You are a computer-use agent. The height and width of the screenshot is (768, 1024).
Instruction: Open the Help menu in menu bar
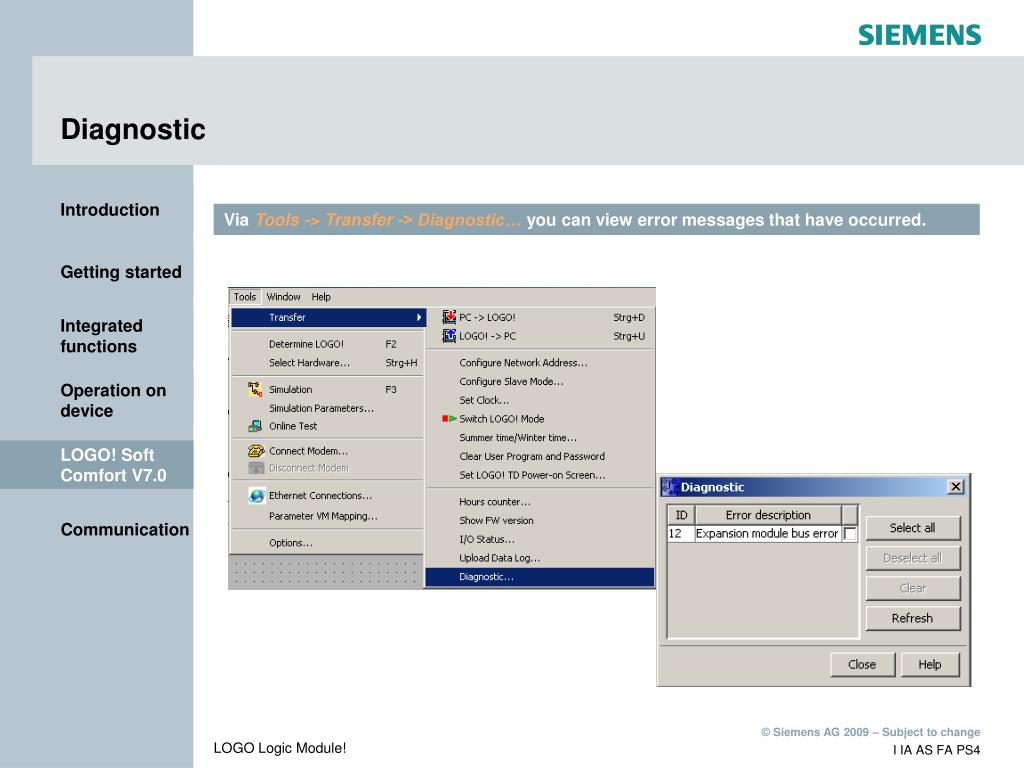tap(321, 296)
